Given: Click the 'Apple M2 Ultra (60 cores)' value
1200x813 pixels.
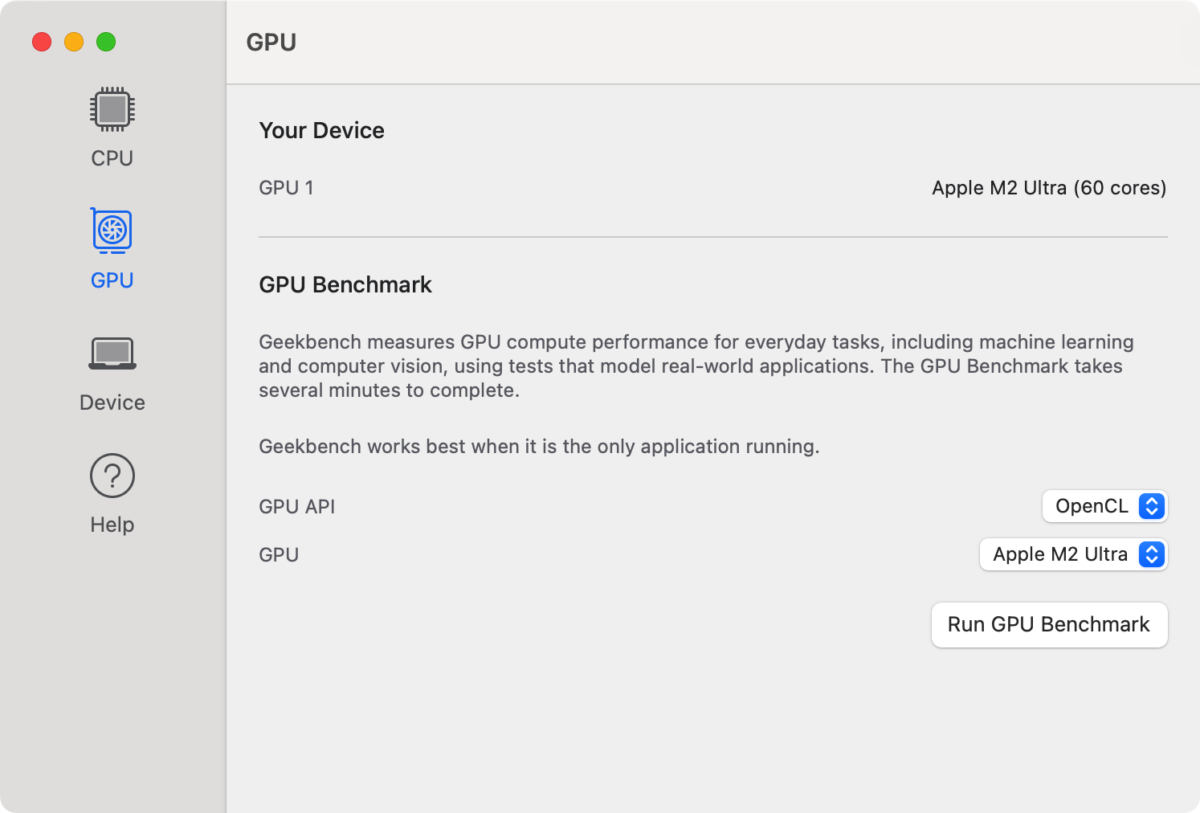Looking at the screenshot, I should (1049, 188).
